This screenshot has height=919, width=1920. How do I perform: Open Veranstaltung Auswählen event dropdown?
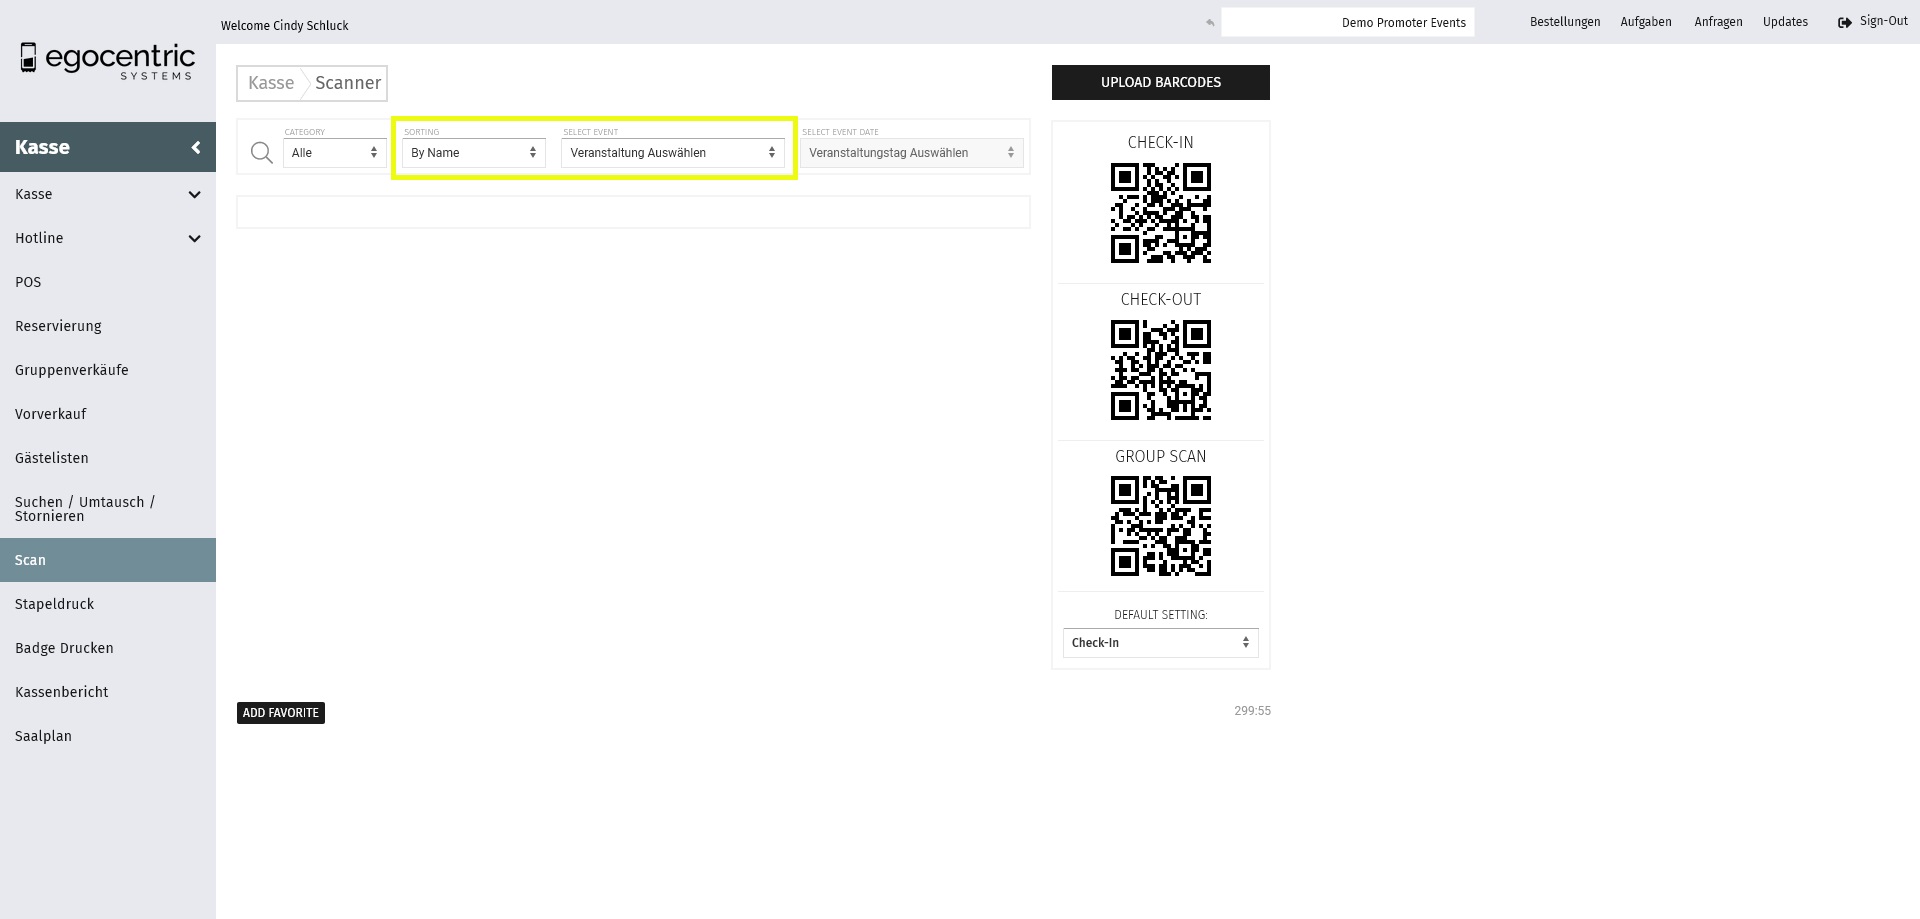pos(672,153)
